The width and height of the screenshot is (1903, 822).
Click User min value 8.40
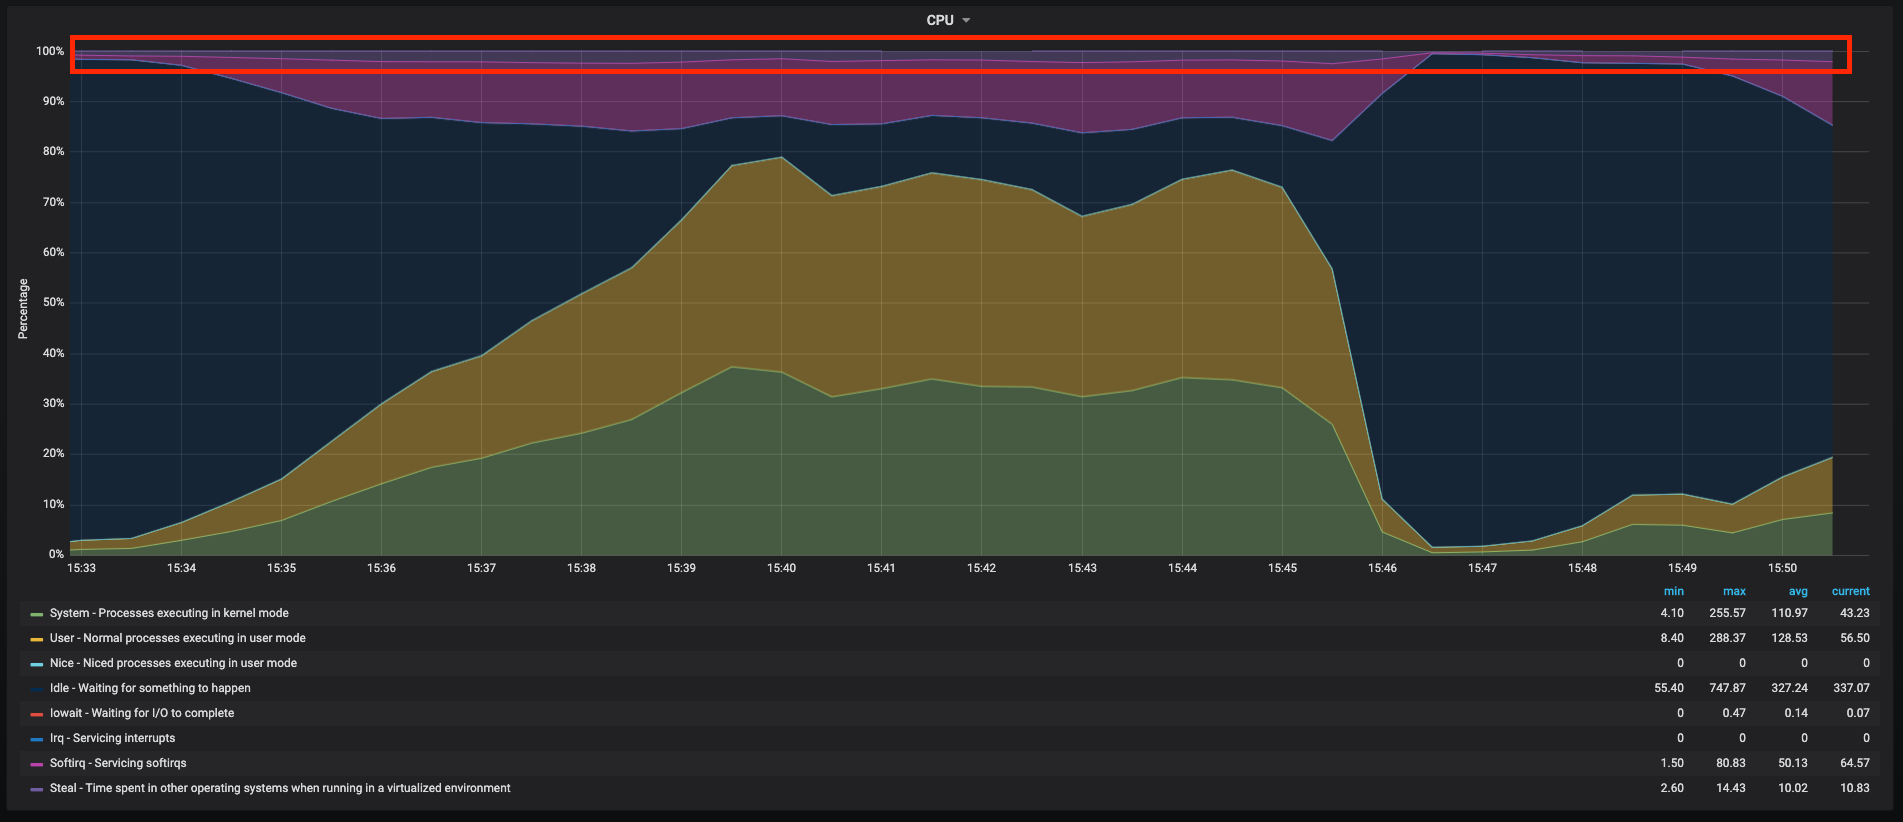coord(1672,638)
